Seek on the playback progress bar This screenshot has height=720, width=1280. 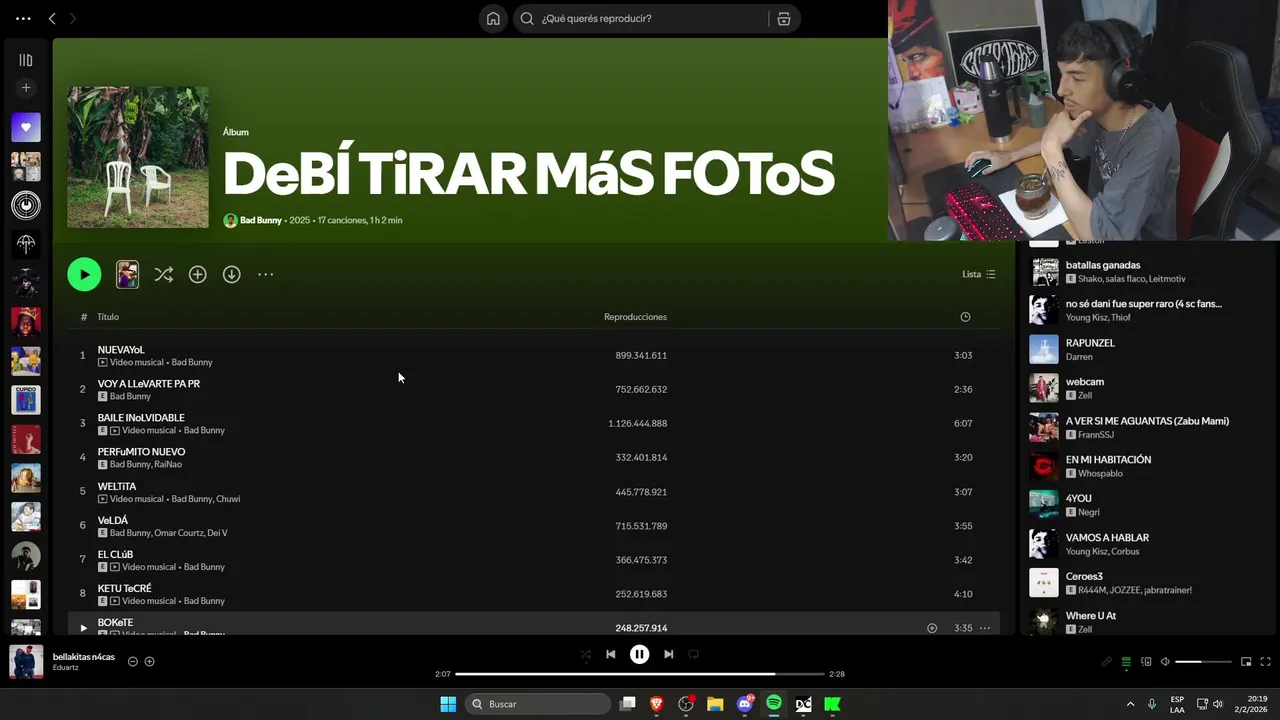pyautogui.click(x=640, y=674)
